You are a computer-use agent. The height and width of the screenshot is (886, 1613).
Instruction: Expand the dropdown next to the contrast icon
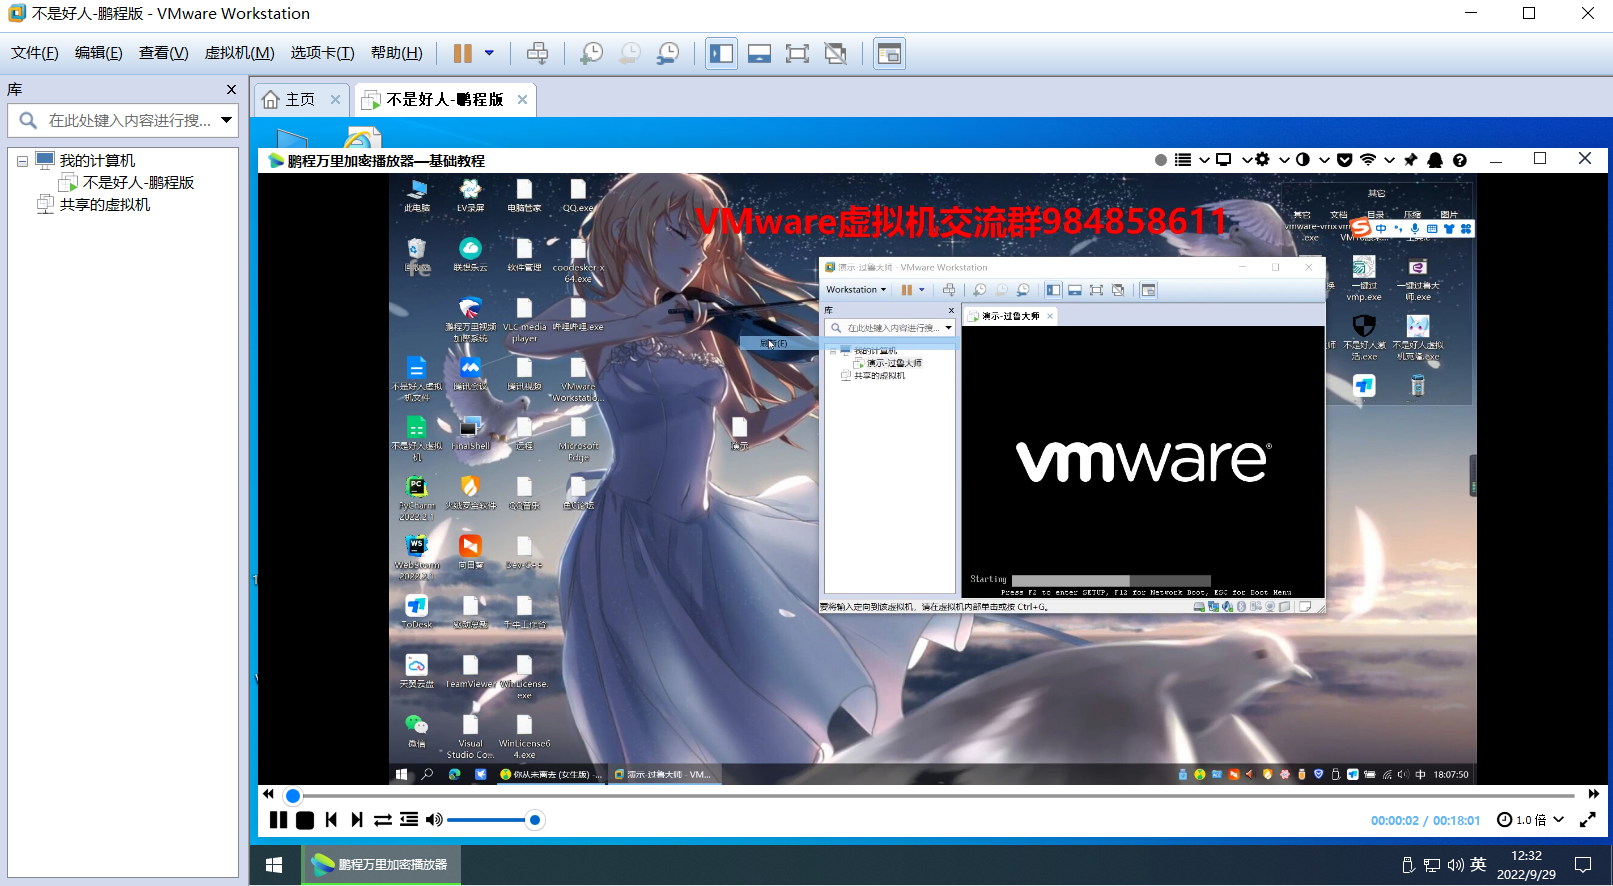tap(1324, 160)
